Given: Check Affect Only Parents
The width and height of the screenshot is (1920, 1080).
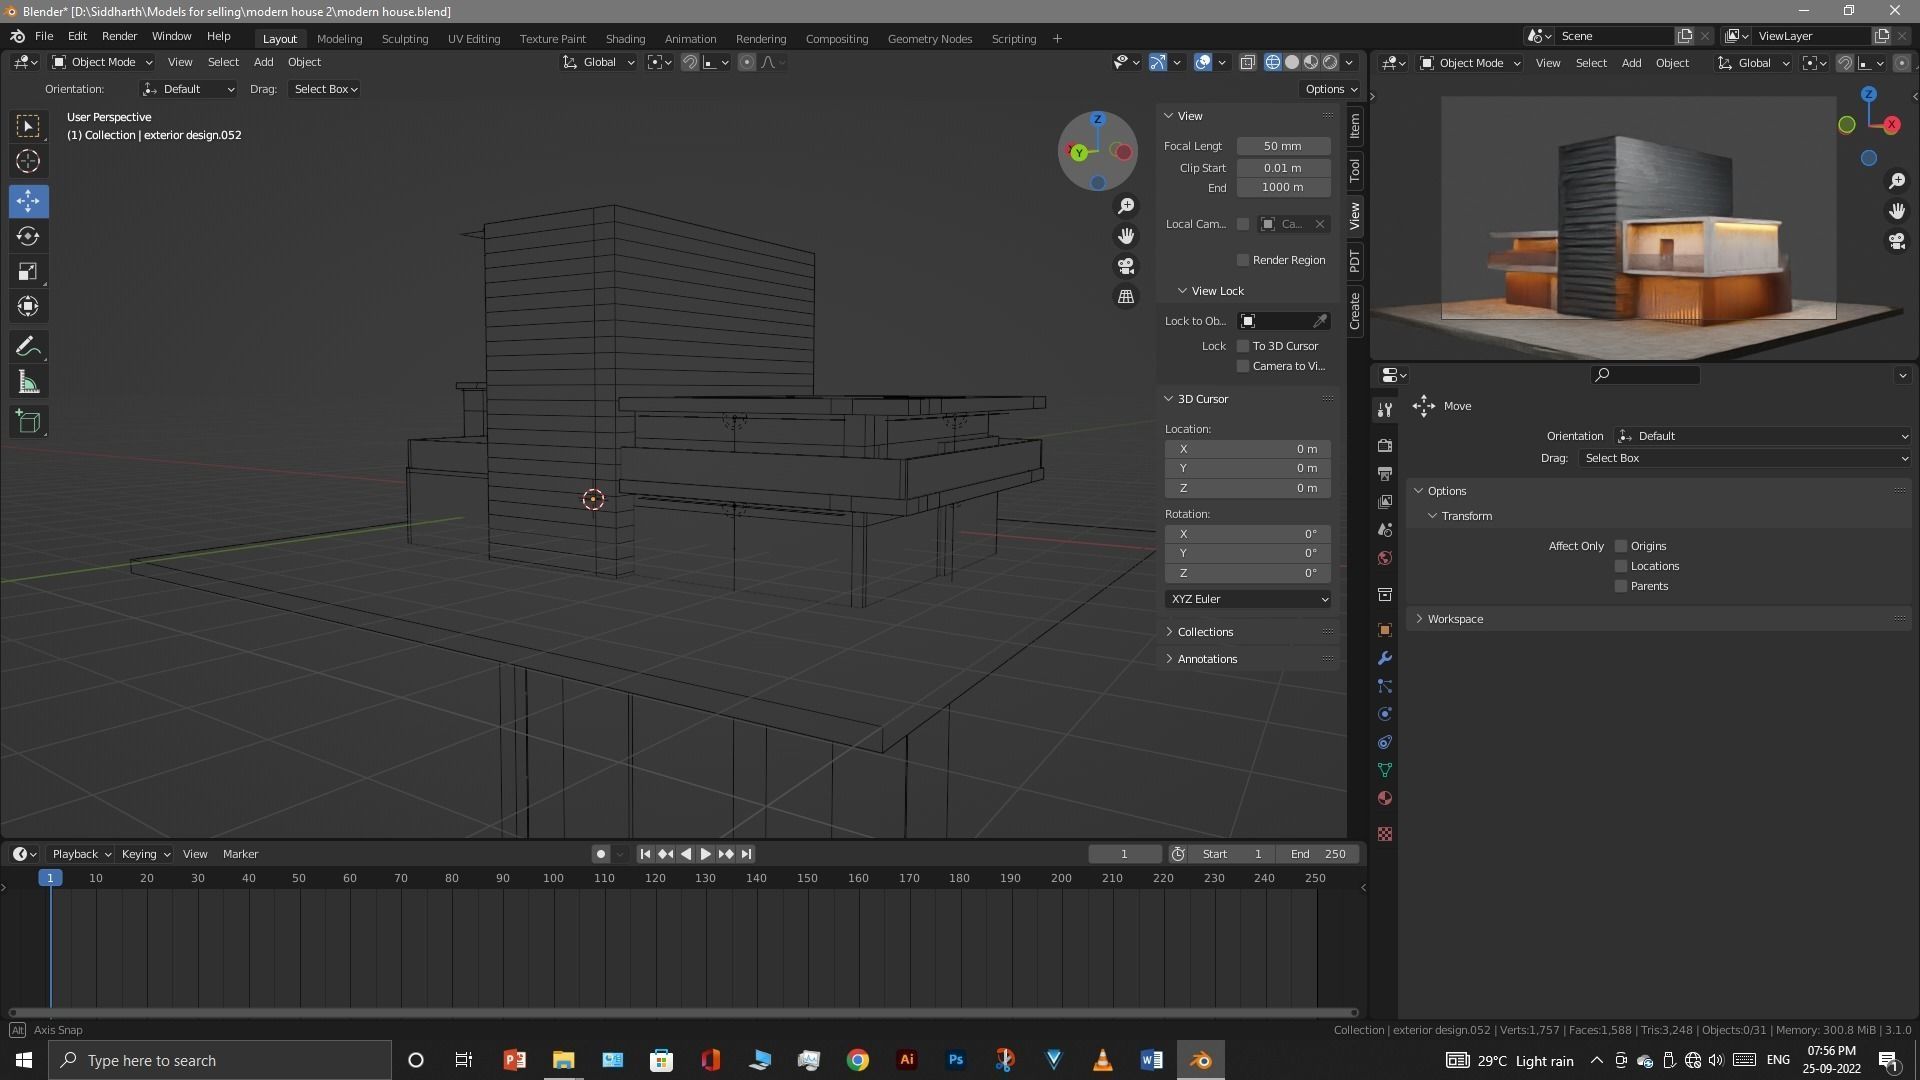Looking at the screenshot, I should point(1621,586).
